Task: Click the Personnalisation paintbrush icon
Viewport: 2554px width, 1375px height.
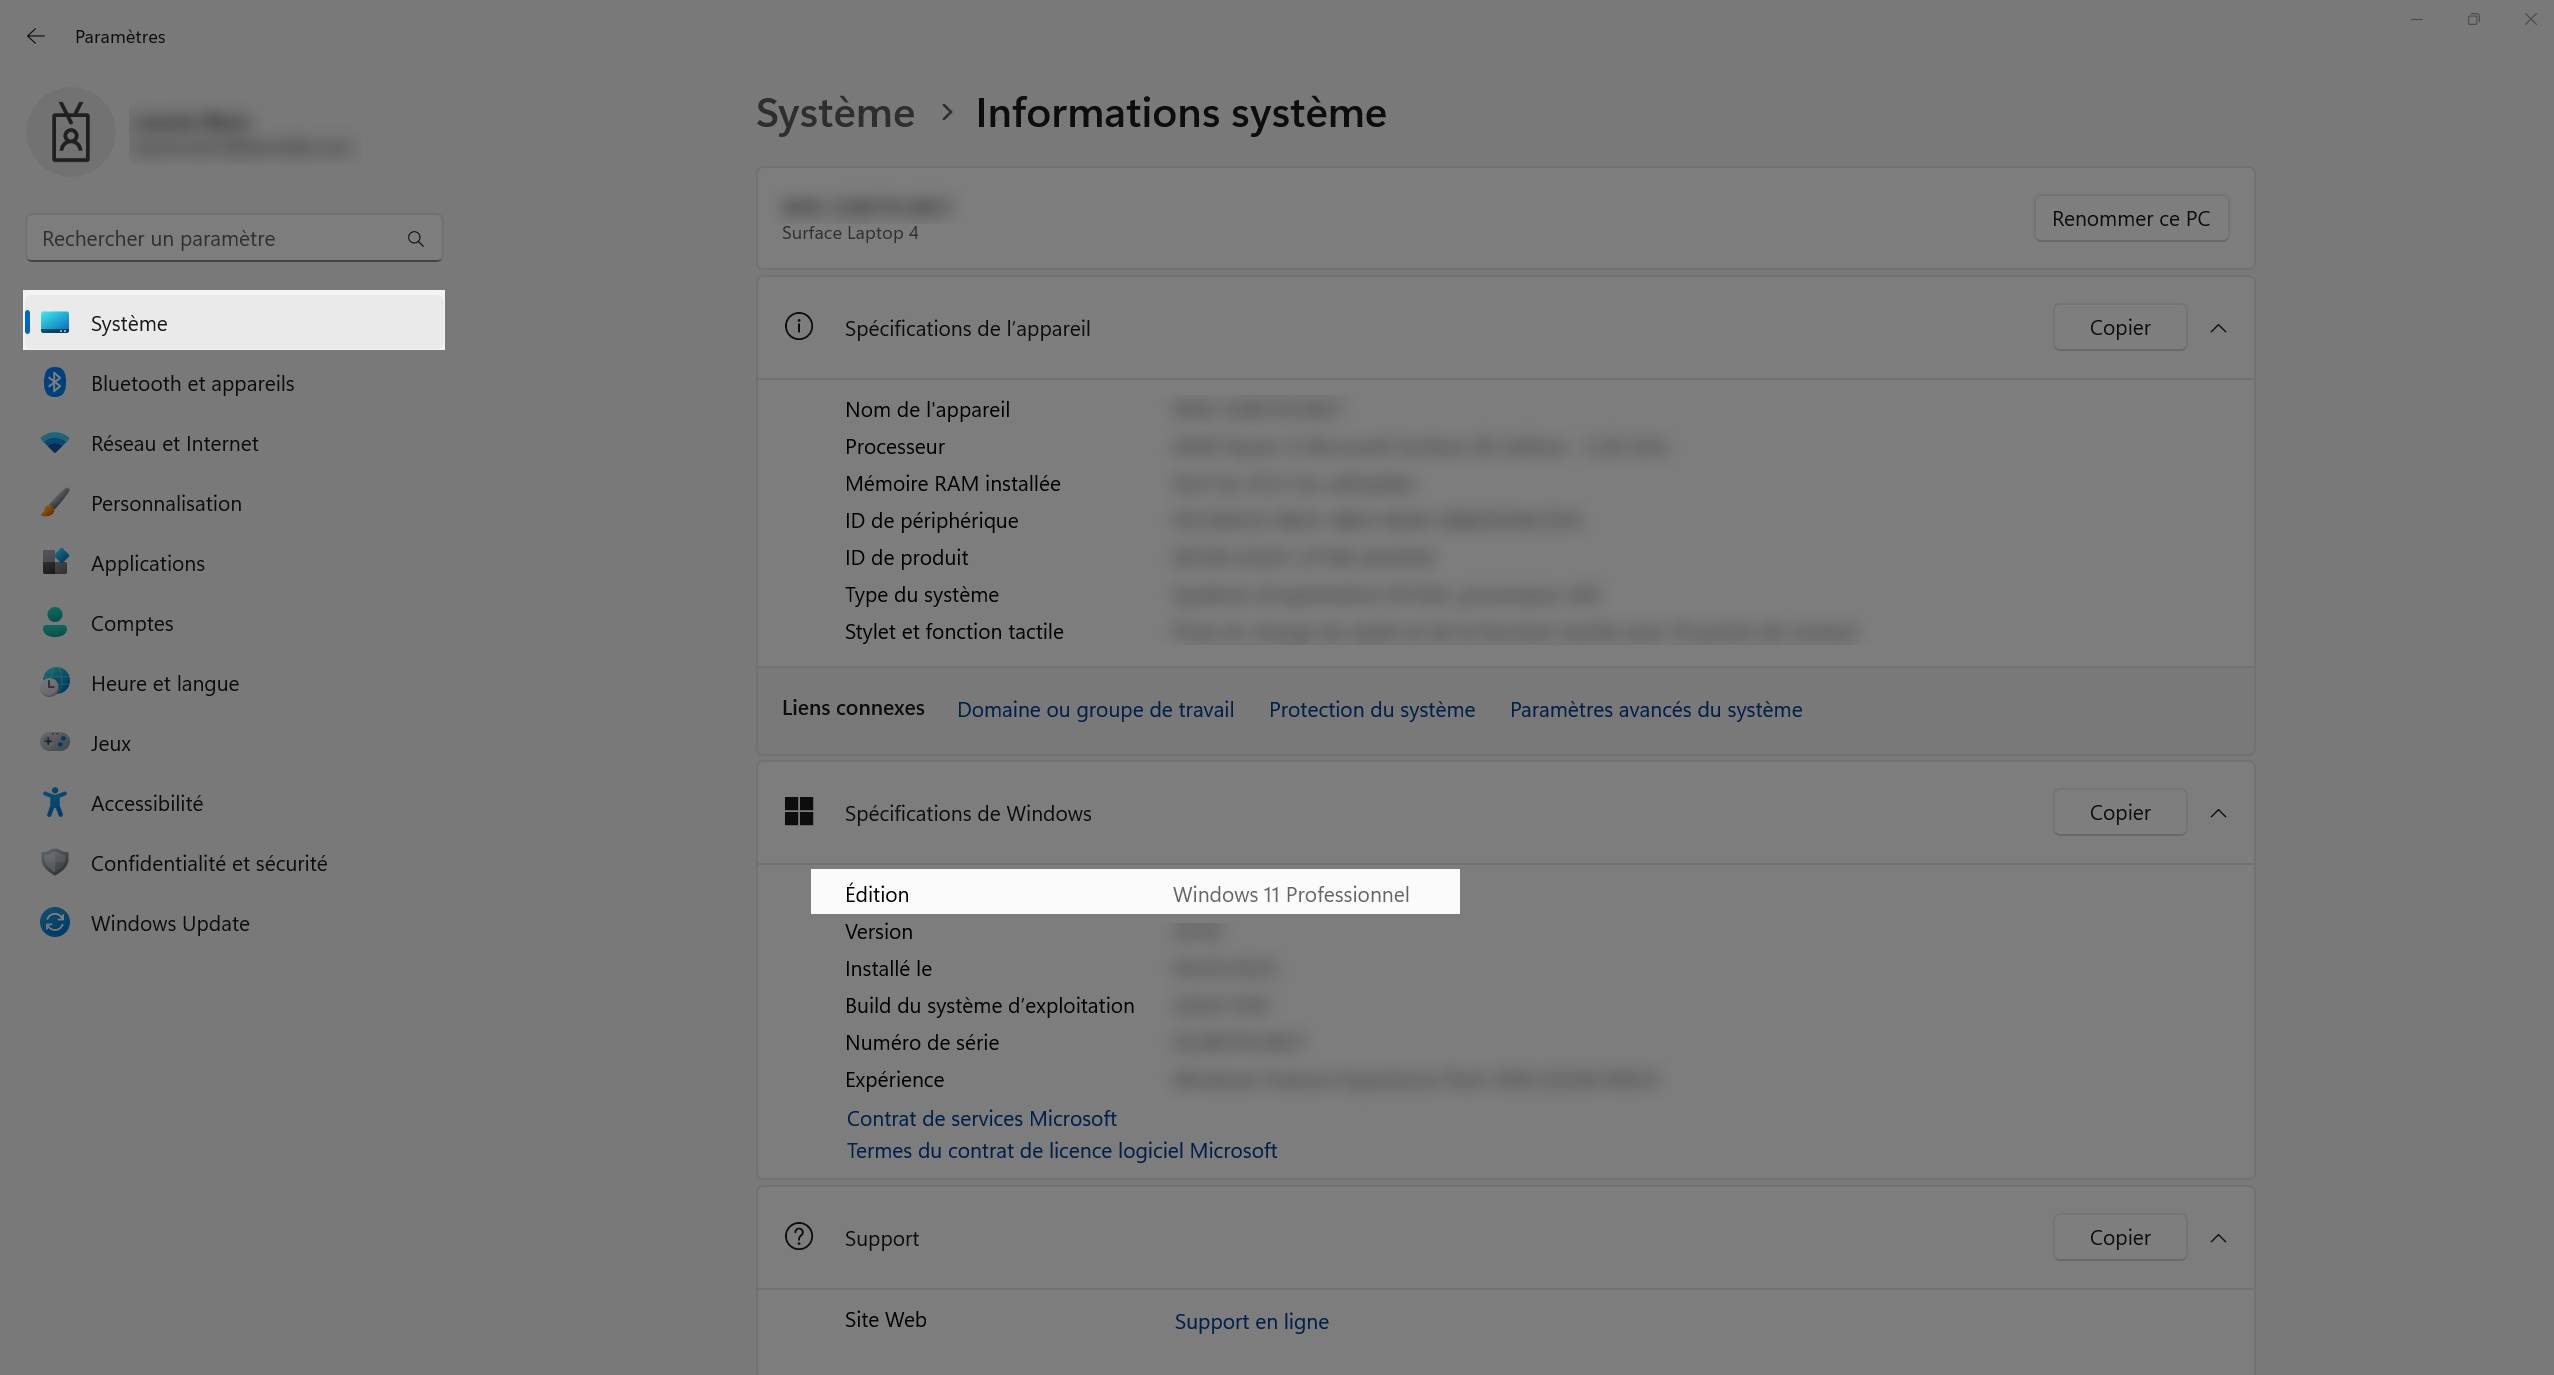Action: pos(55,503)
